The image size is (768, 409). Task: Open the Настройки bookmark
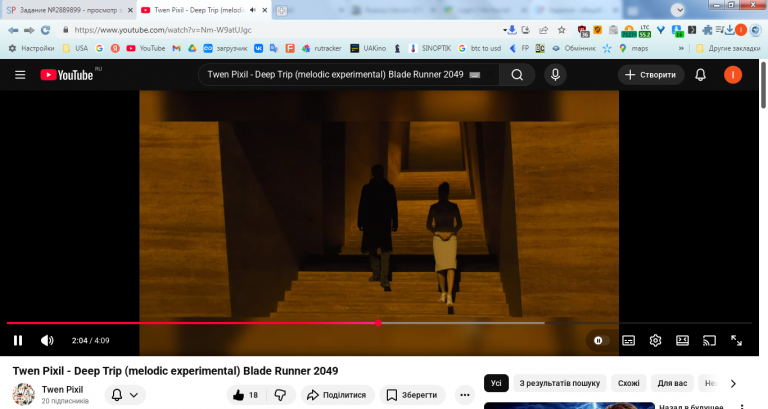click(x=31, y=48)
